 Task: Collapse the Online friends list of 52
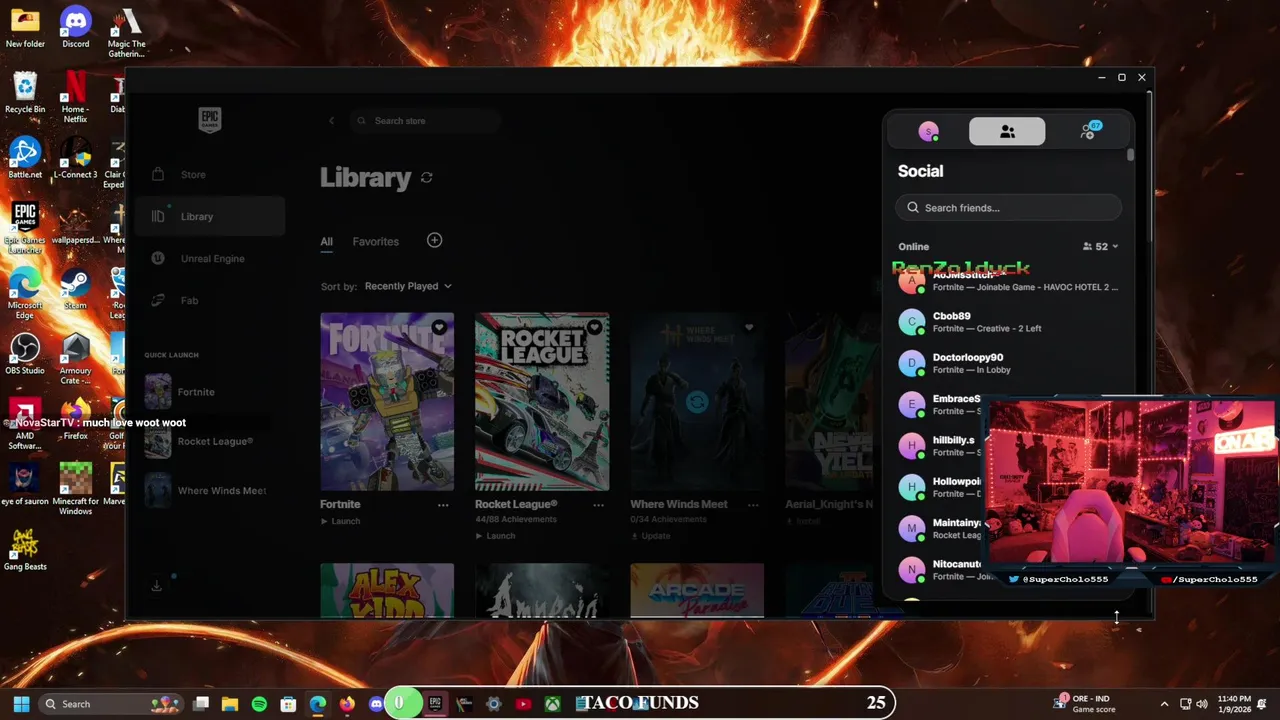pos(1101,247)
